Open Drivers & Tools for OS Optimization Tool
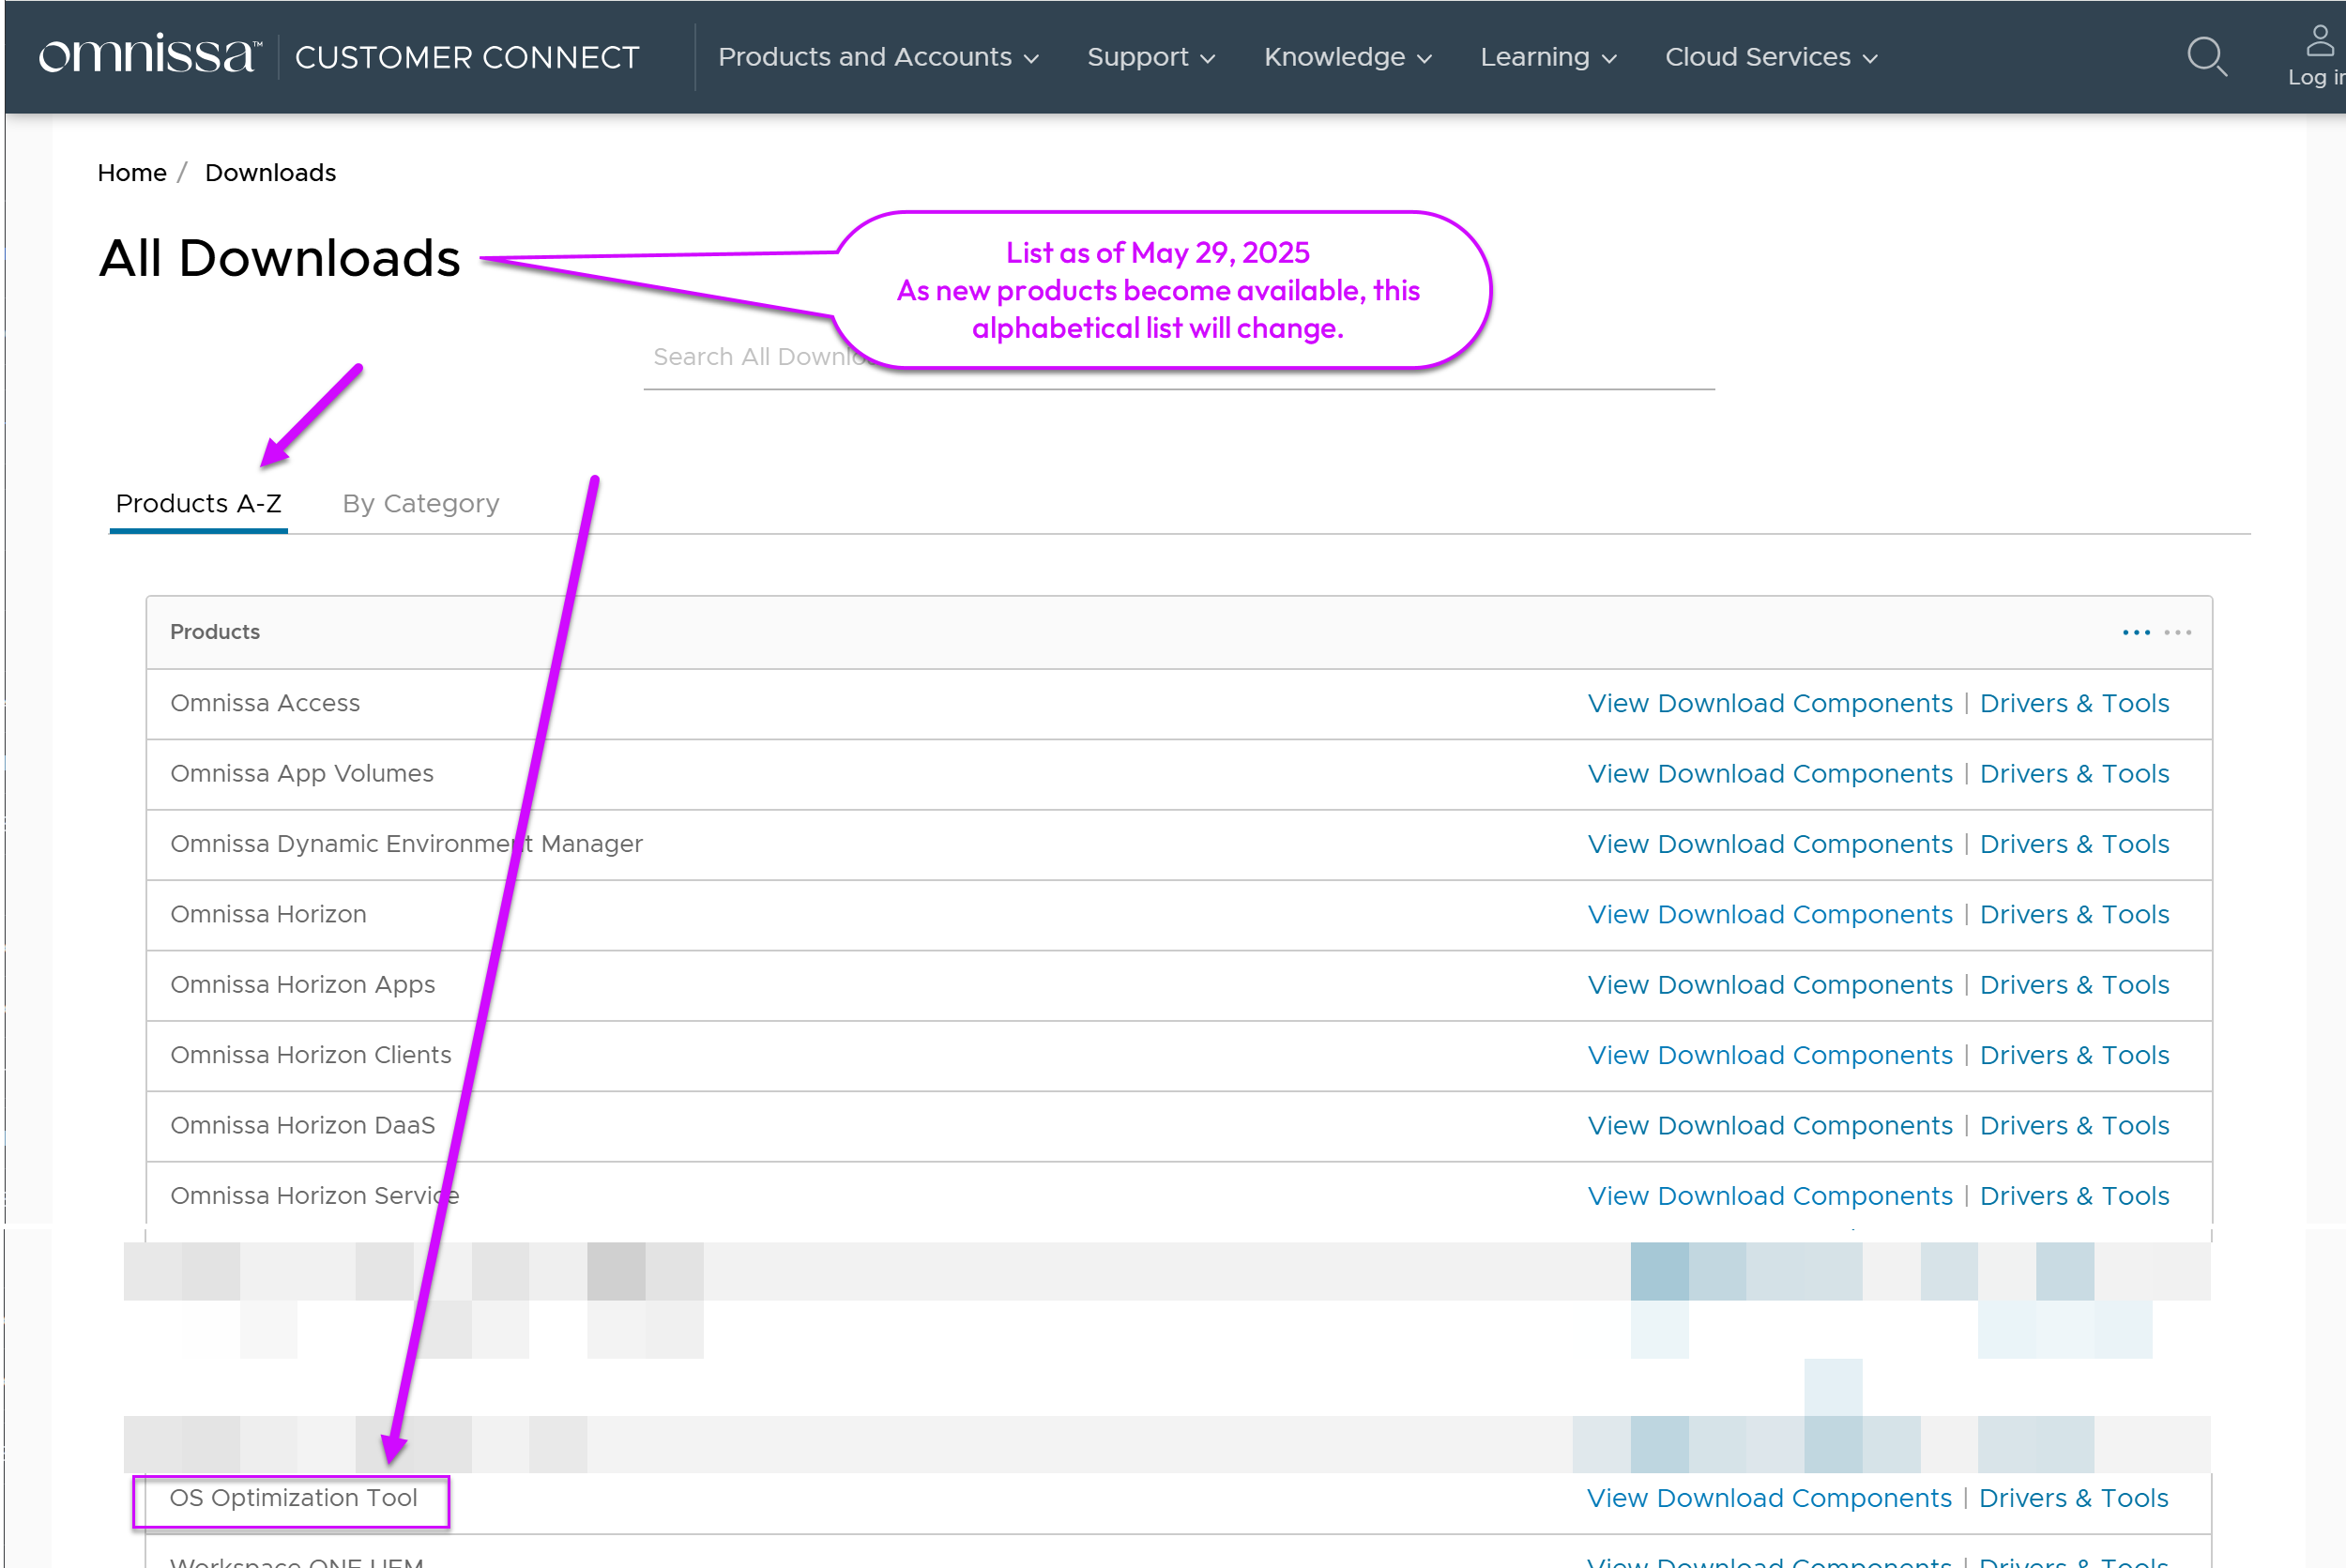The height and width of the screenshot is (1568, 2346). click(x=2073, y=1498)
